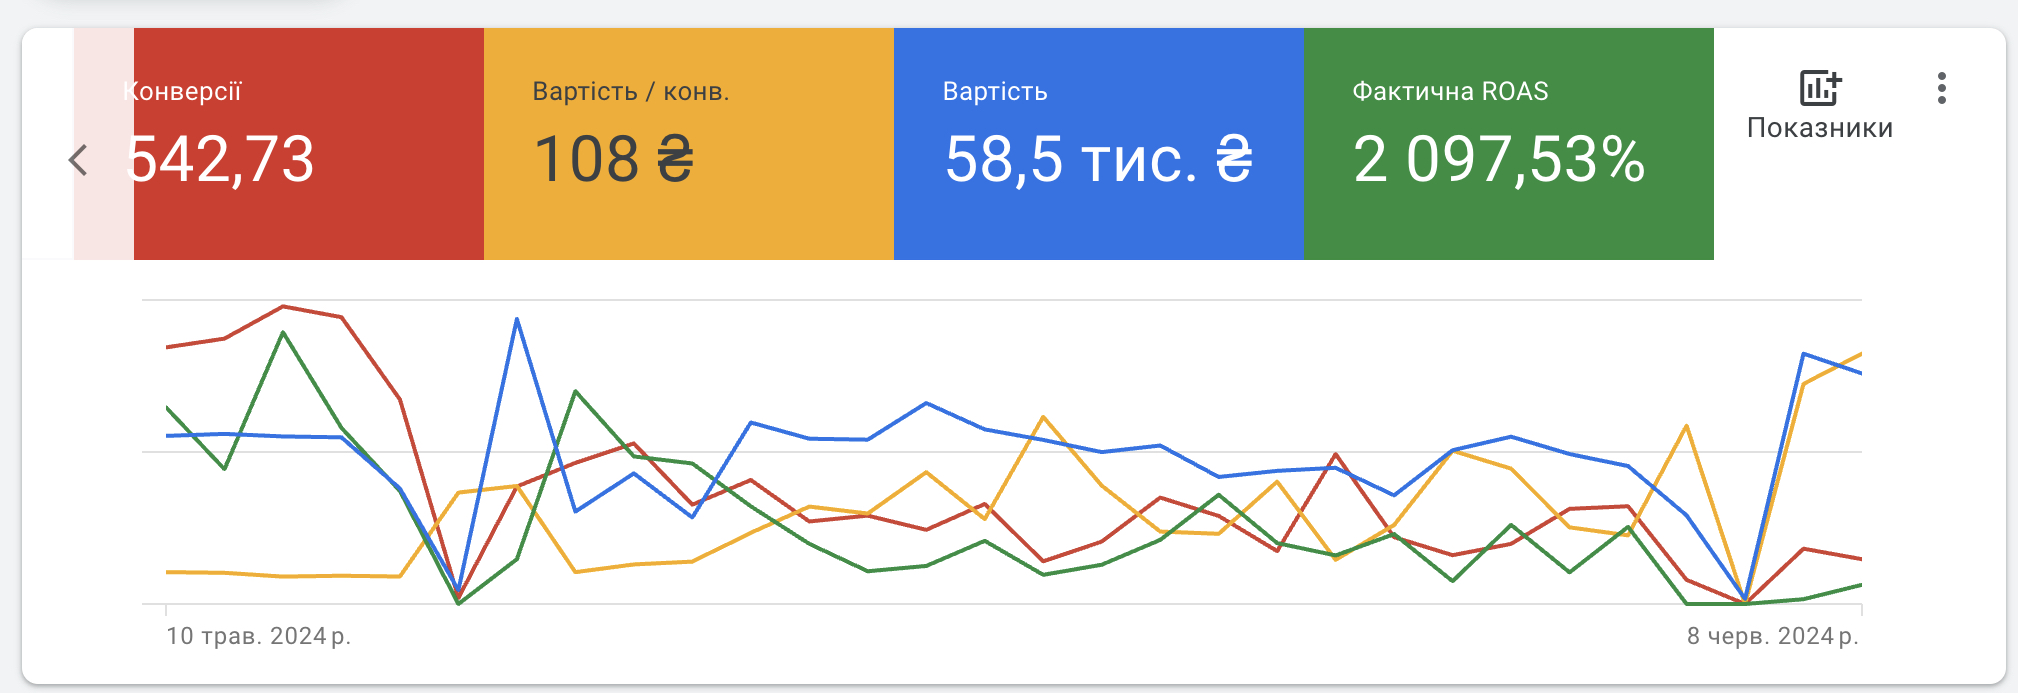Screen dimensions: 2018x693
Task: Click the left chevron to show previous metrics
Action: pos(78,160)
